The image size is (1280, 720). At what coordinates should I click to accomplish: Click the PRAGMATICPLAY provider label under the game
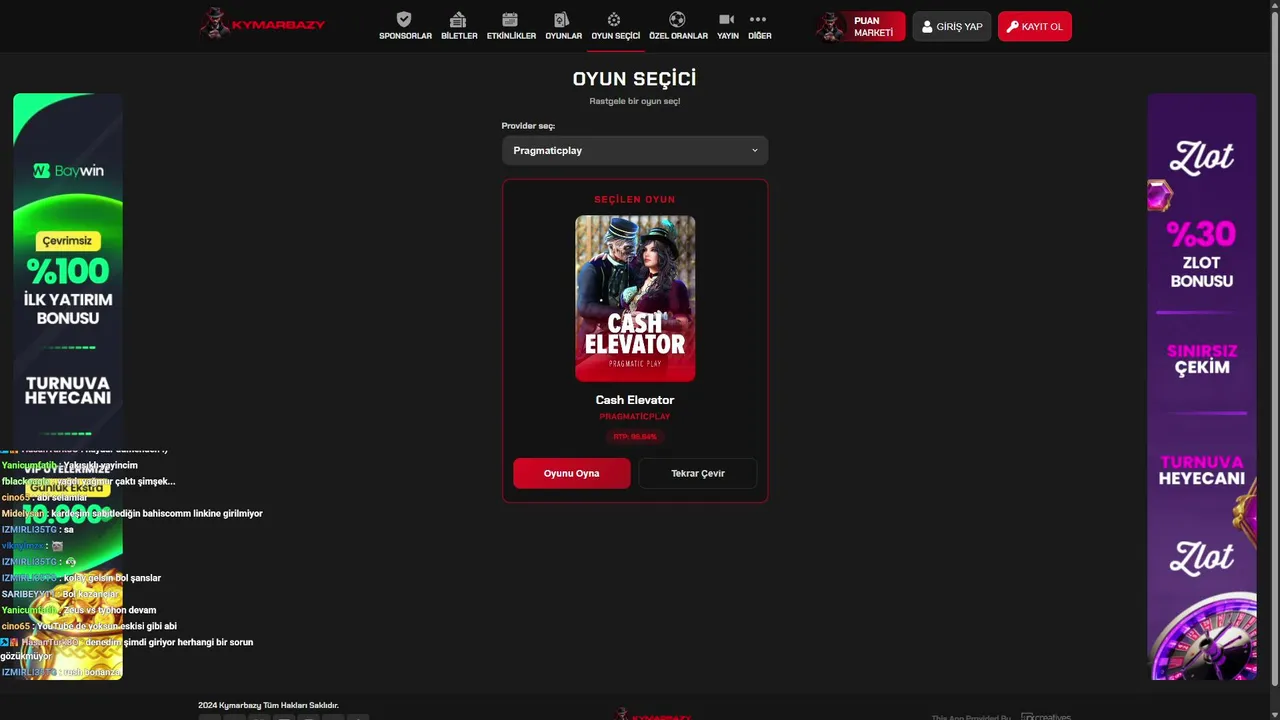coord(635,417)
